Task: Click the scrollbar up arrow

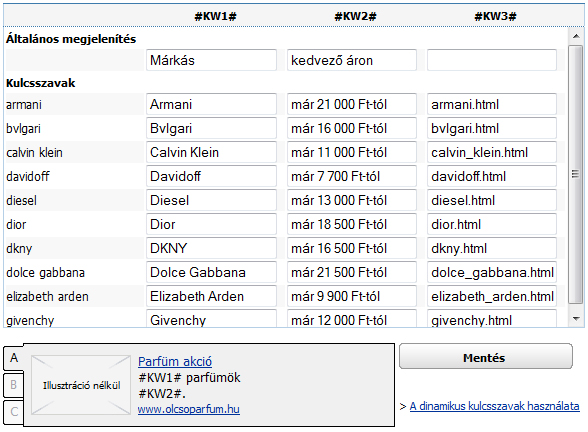Action: (x=576, y=36)
